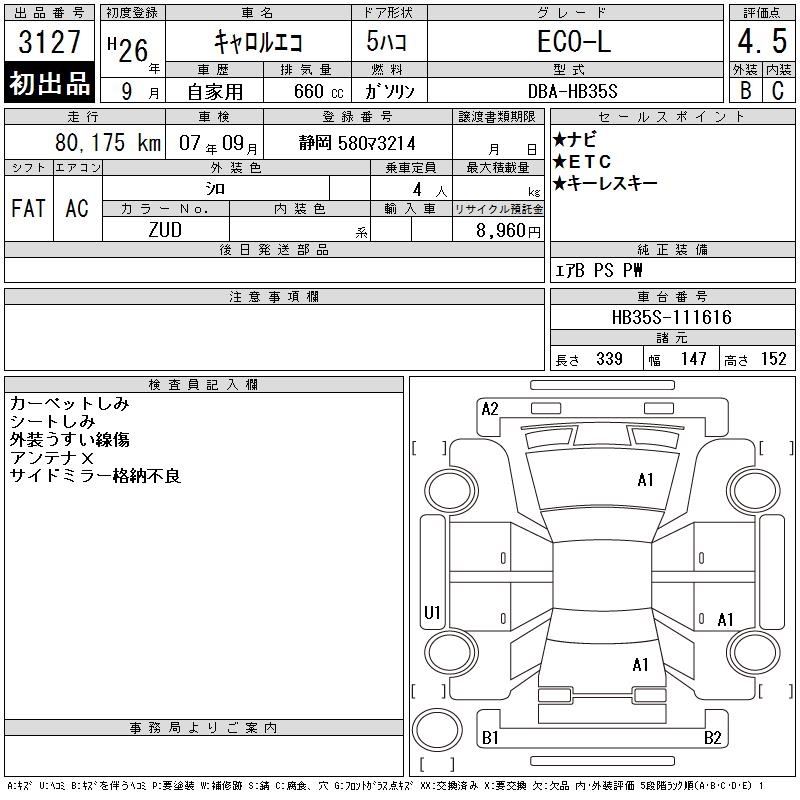800x800 pixels.
Task: Click the interior grade C
Action: (x=778, y=91)
